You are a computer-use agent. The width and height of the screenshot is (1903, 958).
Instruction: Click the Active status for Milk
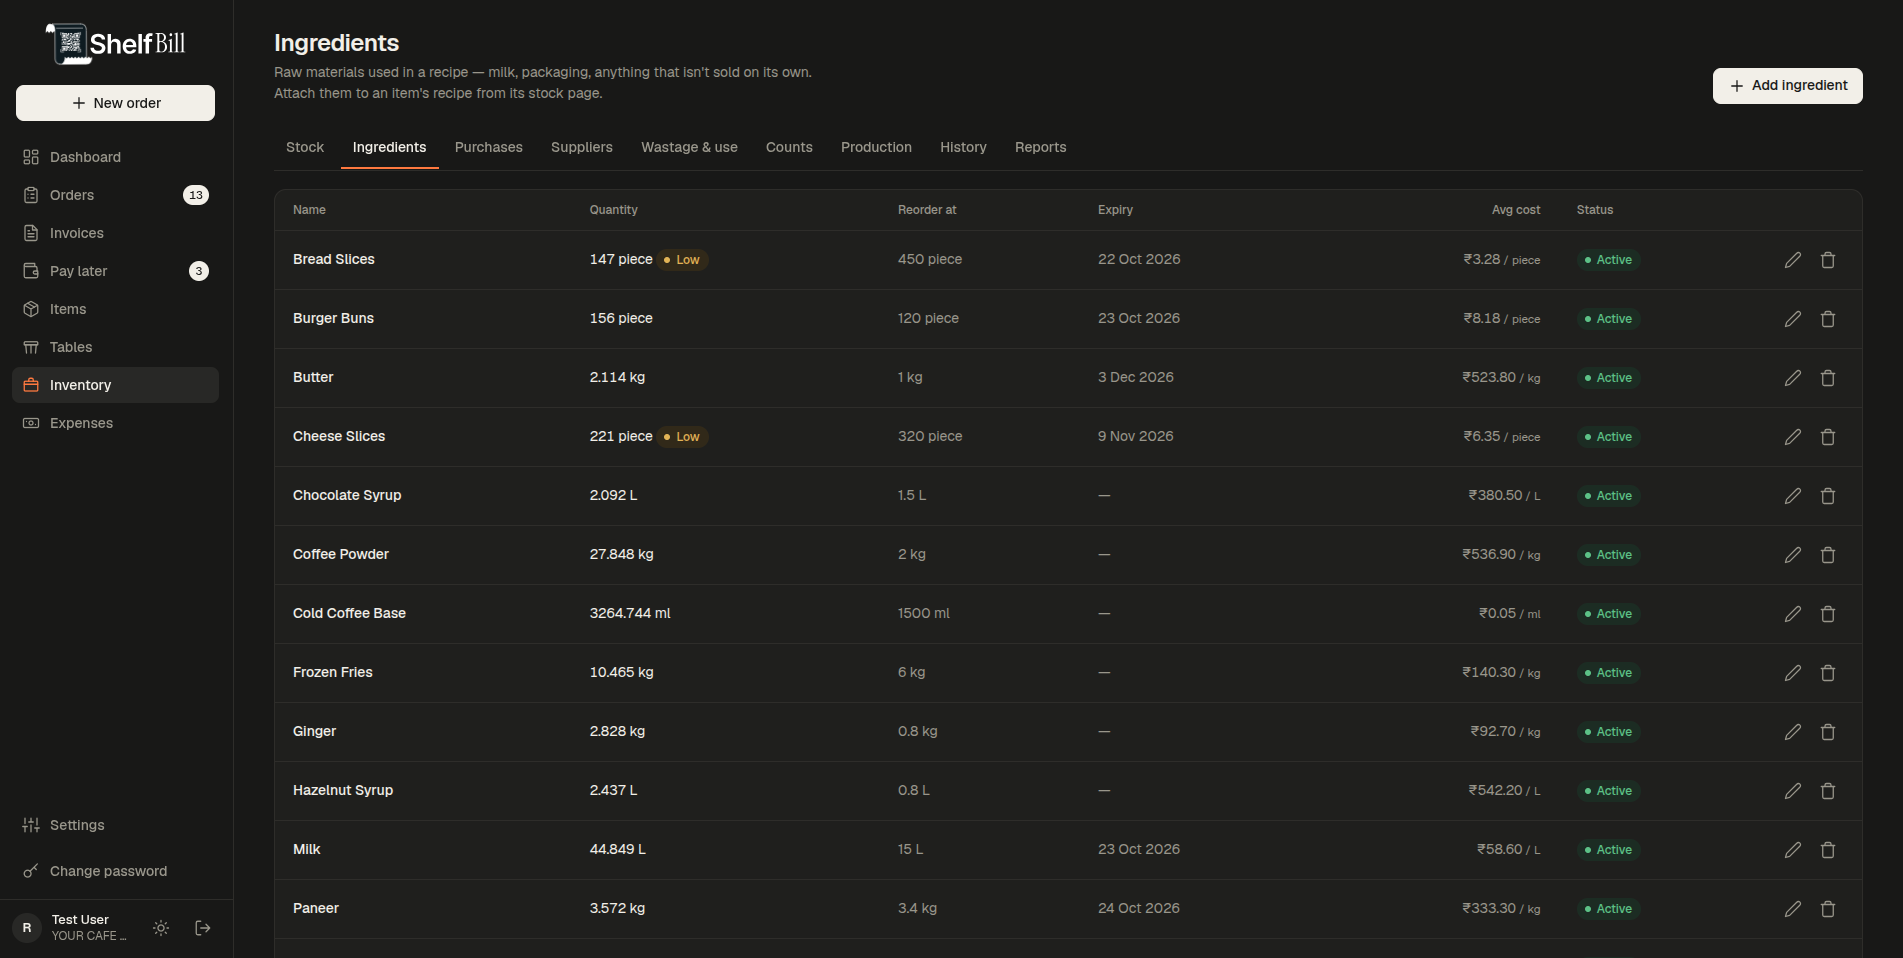pos(1608,850)
